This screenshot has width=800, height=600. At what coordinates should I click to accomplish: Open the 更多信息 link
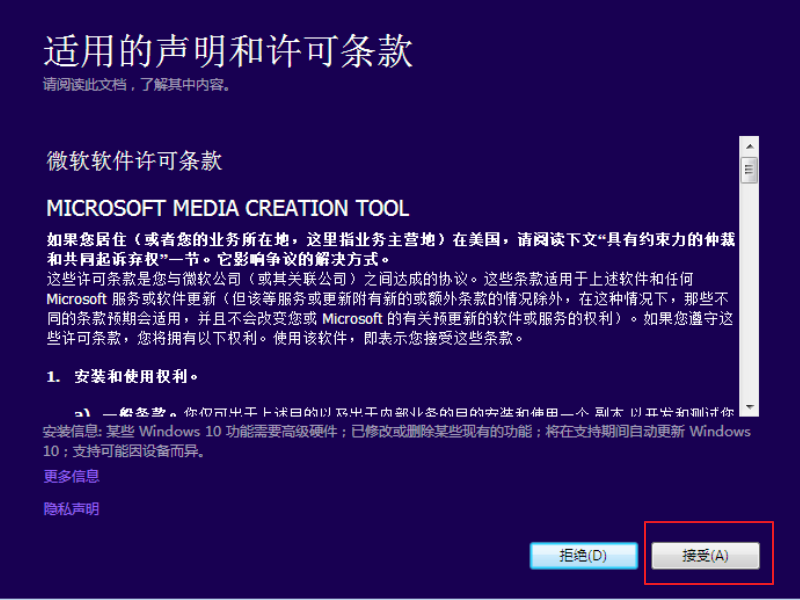point(71,477)
